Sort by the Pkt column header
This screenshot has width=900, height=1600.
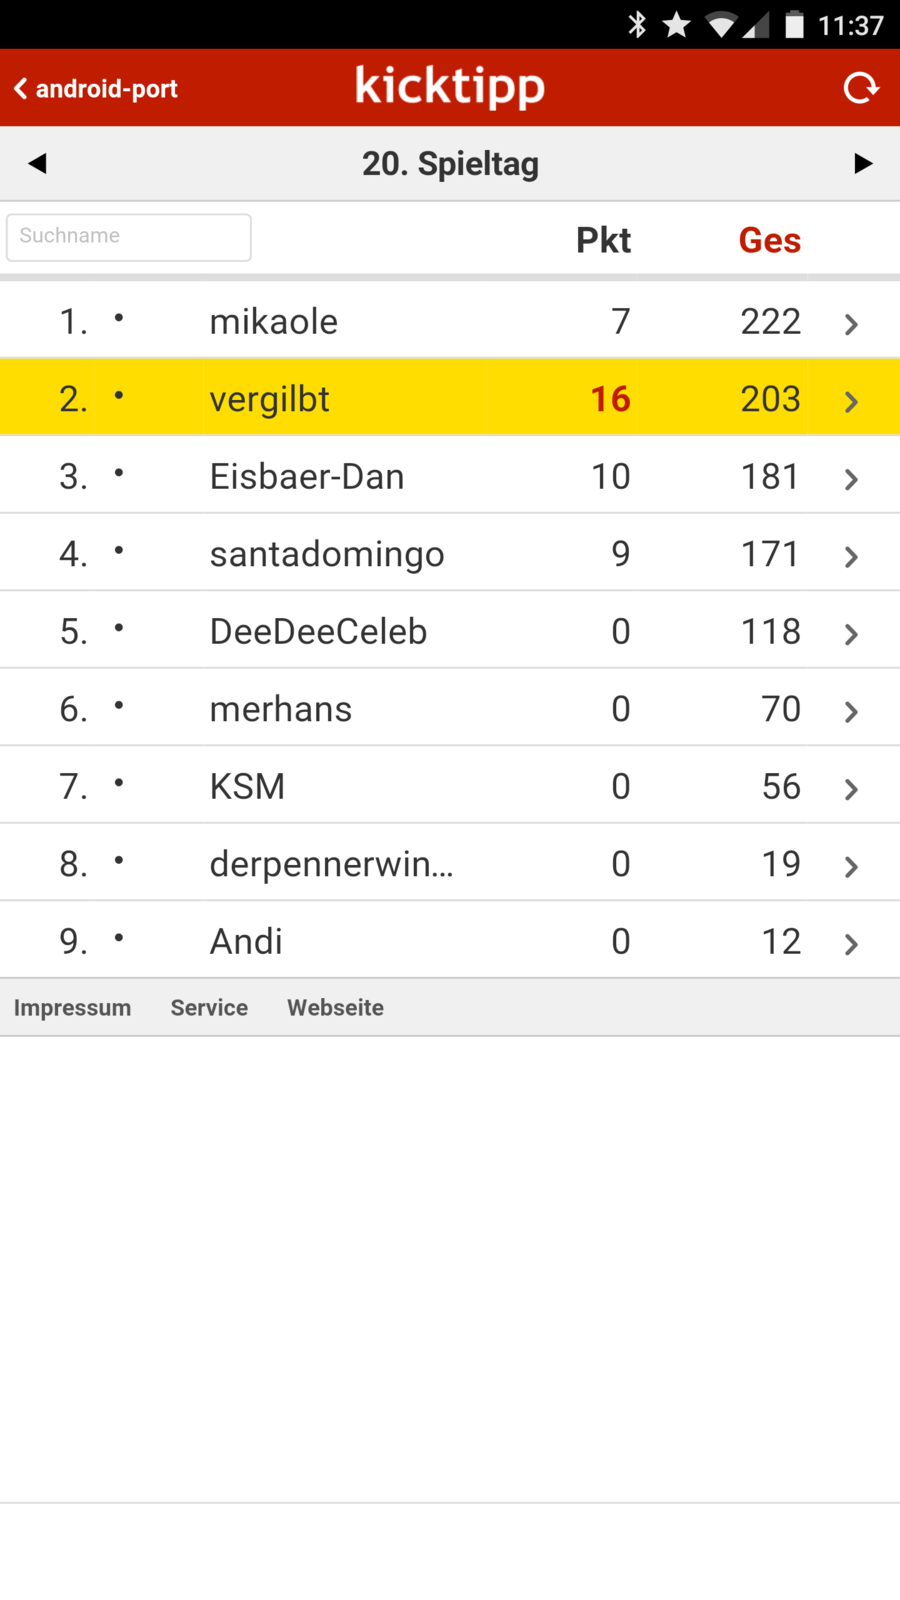tap(603, 240)
